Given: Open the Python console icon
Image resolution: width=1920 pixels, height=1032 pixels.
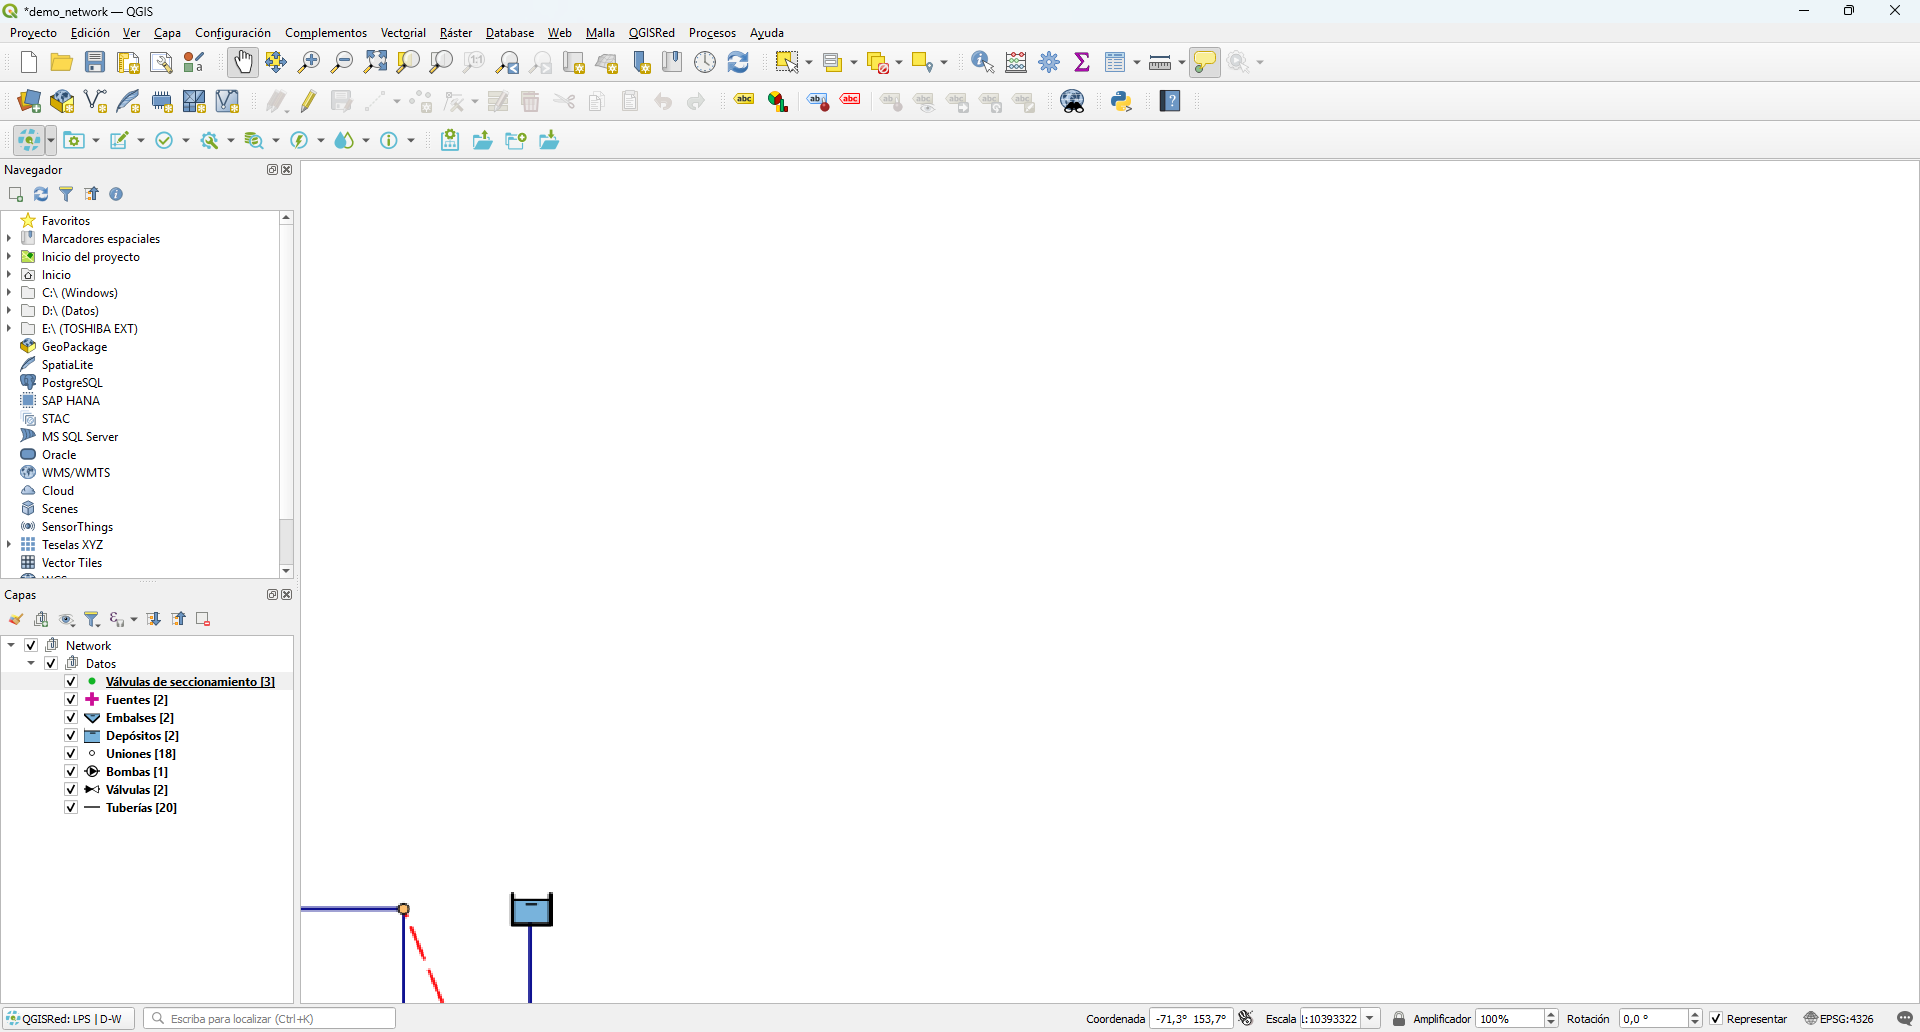Looking at the screenshot, I should pyautogui.click(x=1122, y=101).
